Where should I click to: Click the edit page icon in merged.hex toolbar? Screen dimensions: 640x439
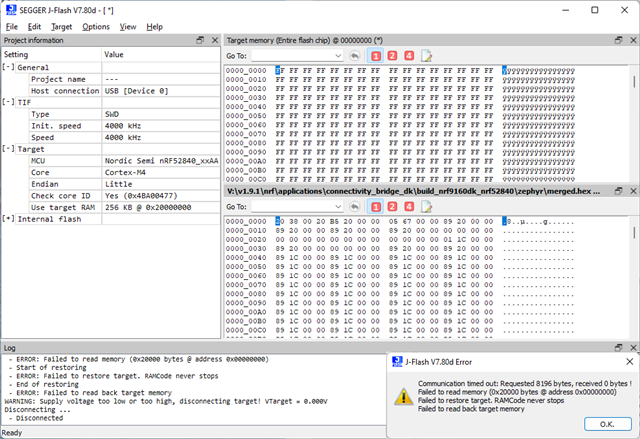(x=426, y=206)
